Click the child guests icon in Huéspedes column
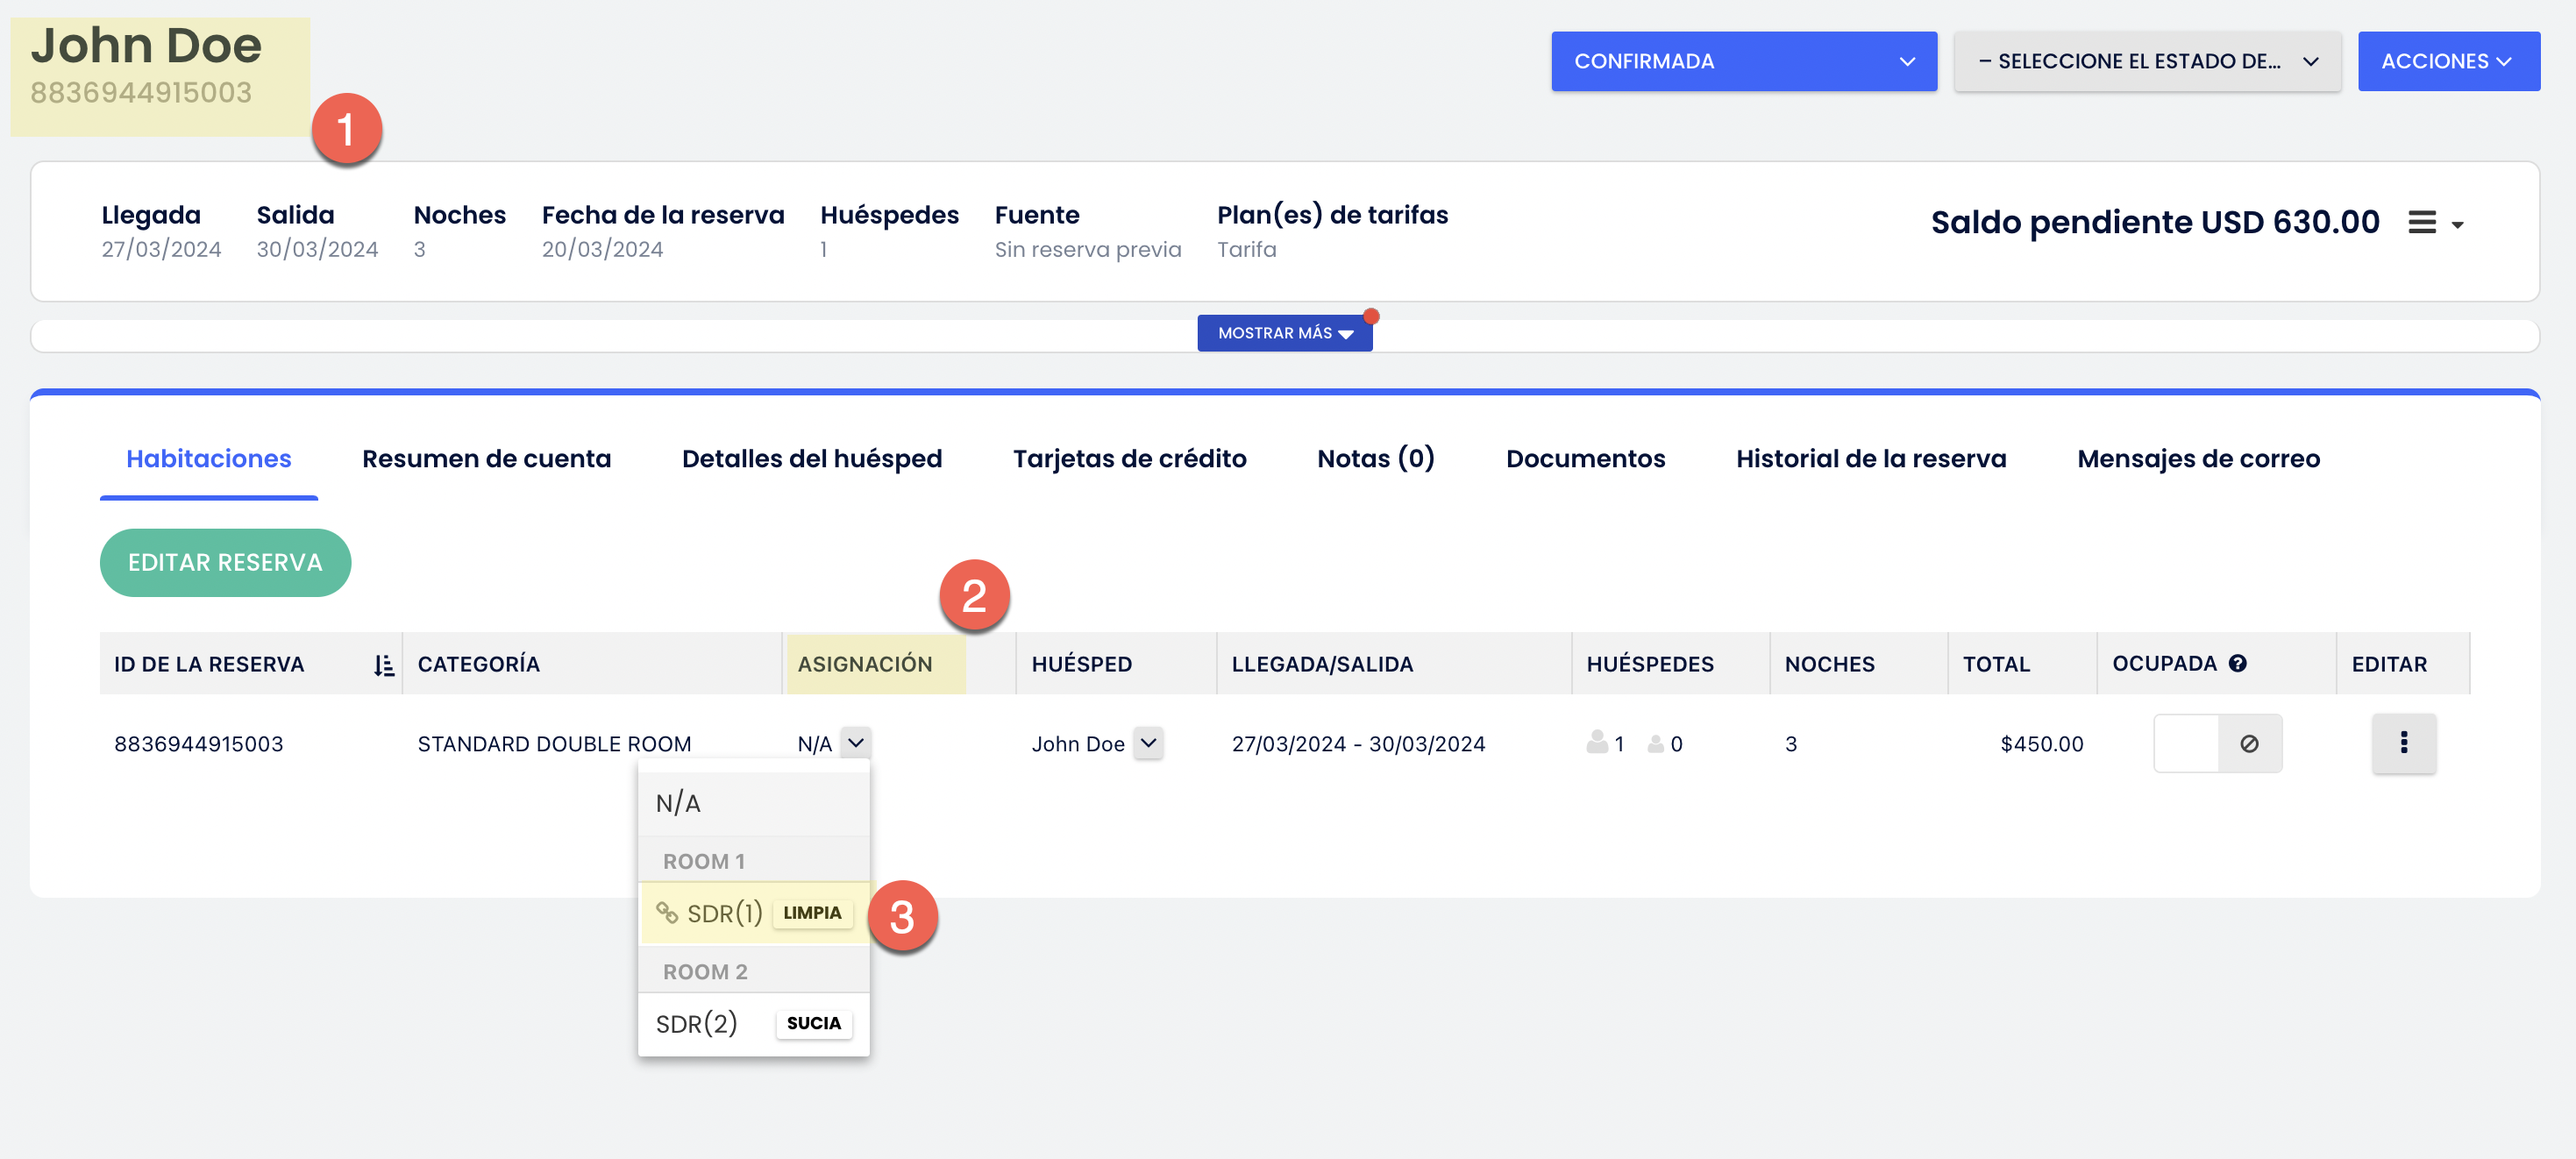 coord(1656,744)
